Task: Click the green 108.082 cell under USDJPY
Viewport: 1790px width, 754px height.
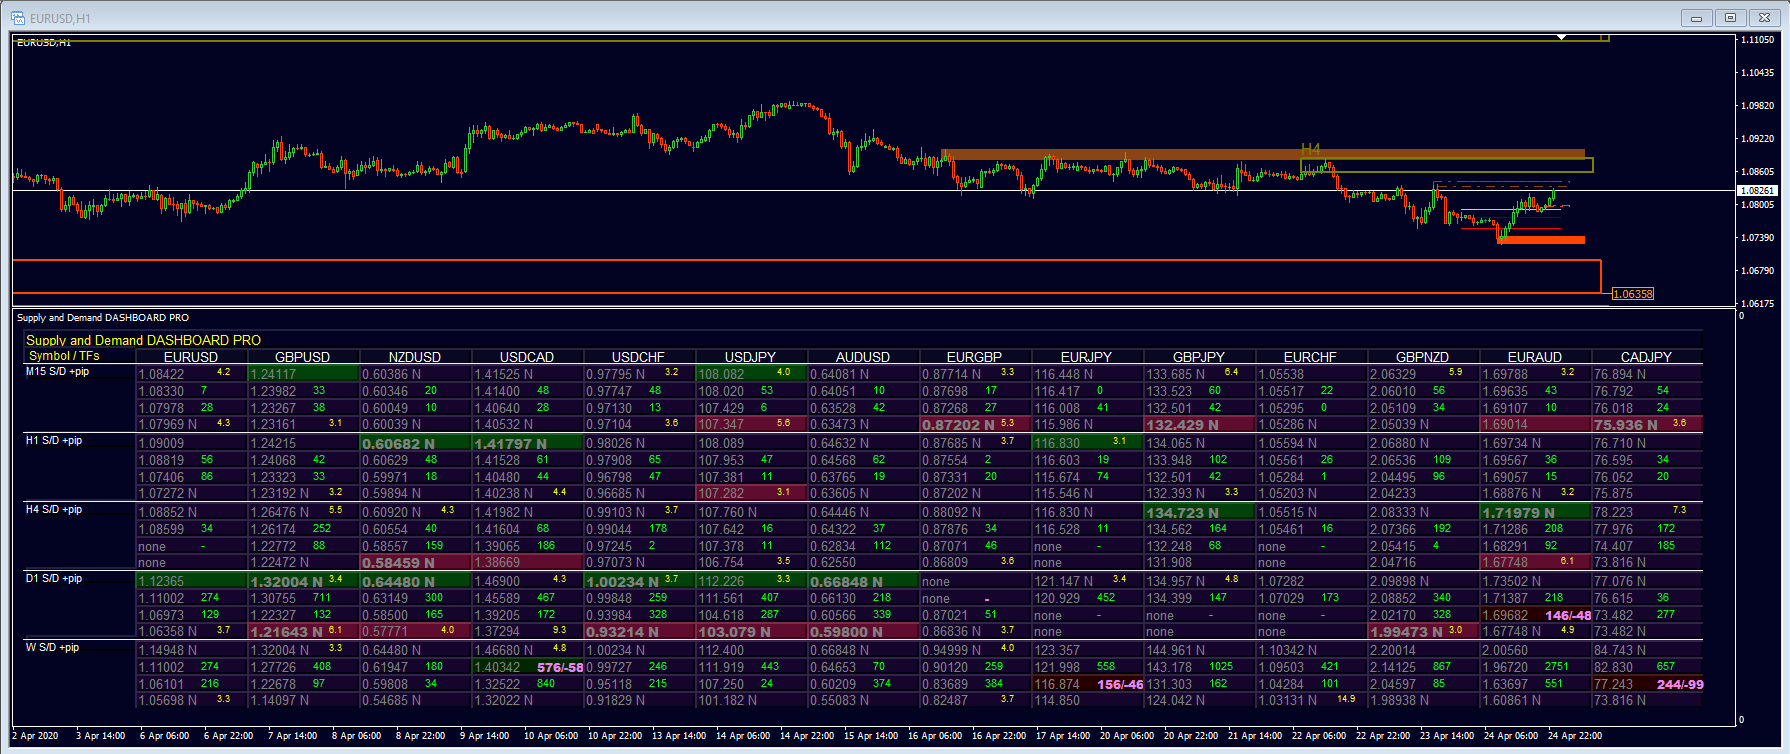Action: click(751, 374)
